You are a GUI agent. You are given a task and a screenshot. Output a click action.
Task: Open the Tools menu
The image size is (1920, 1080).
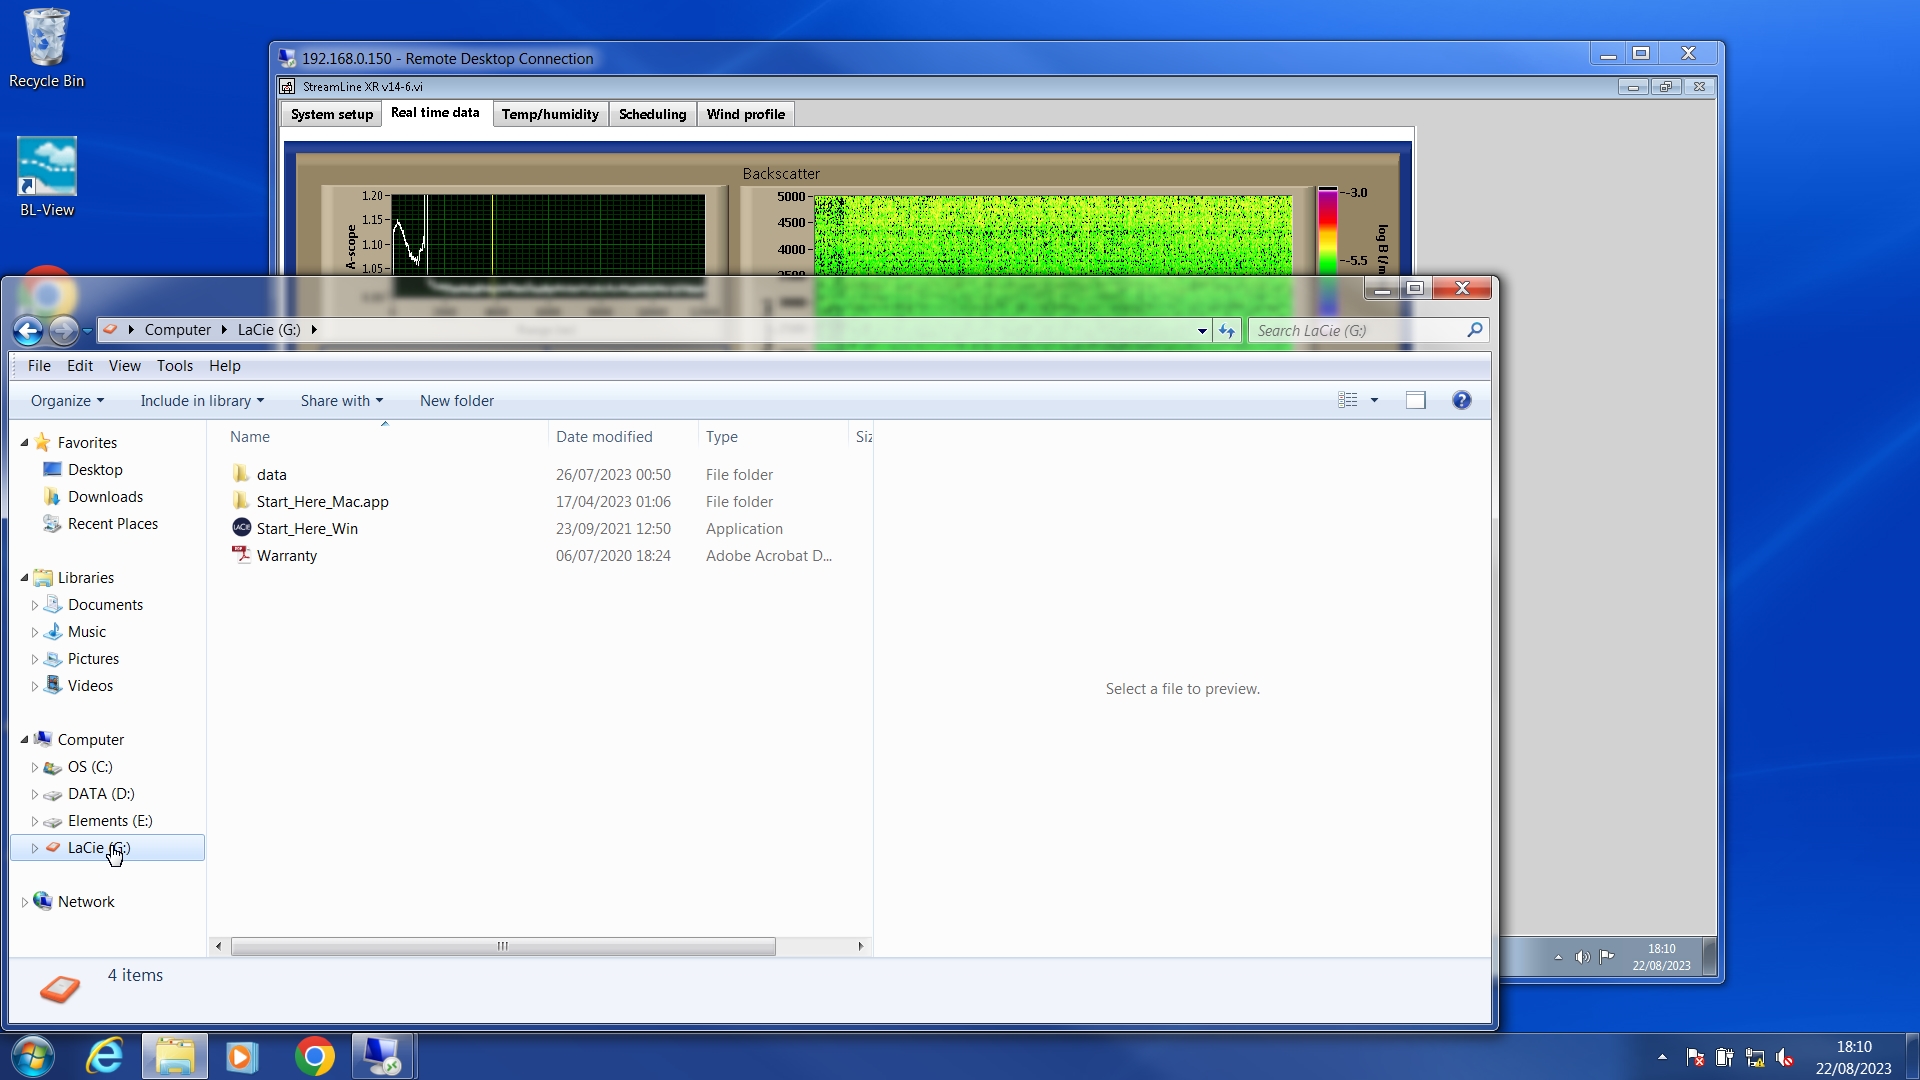tap(174, 366)
